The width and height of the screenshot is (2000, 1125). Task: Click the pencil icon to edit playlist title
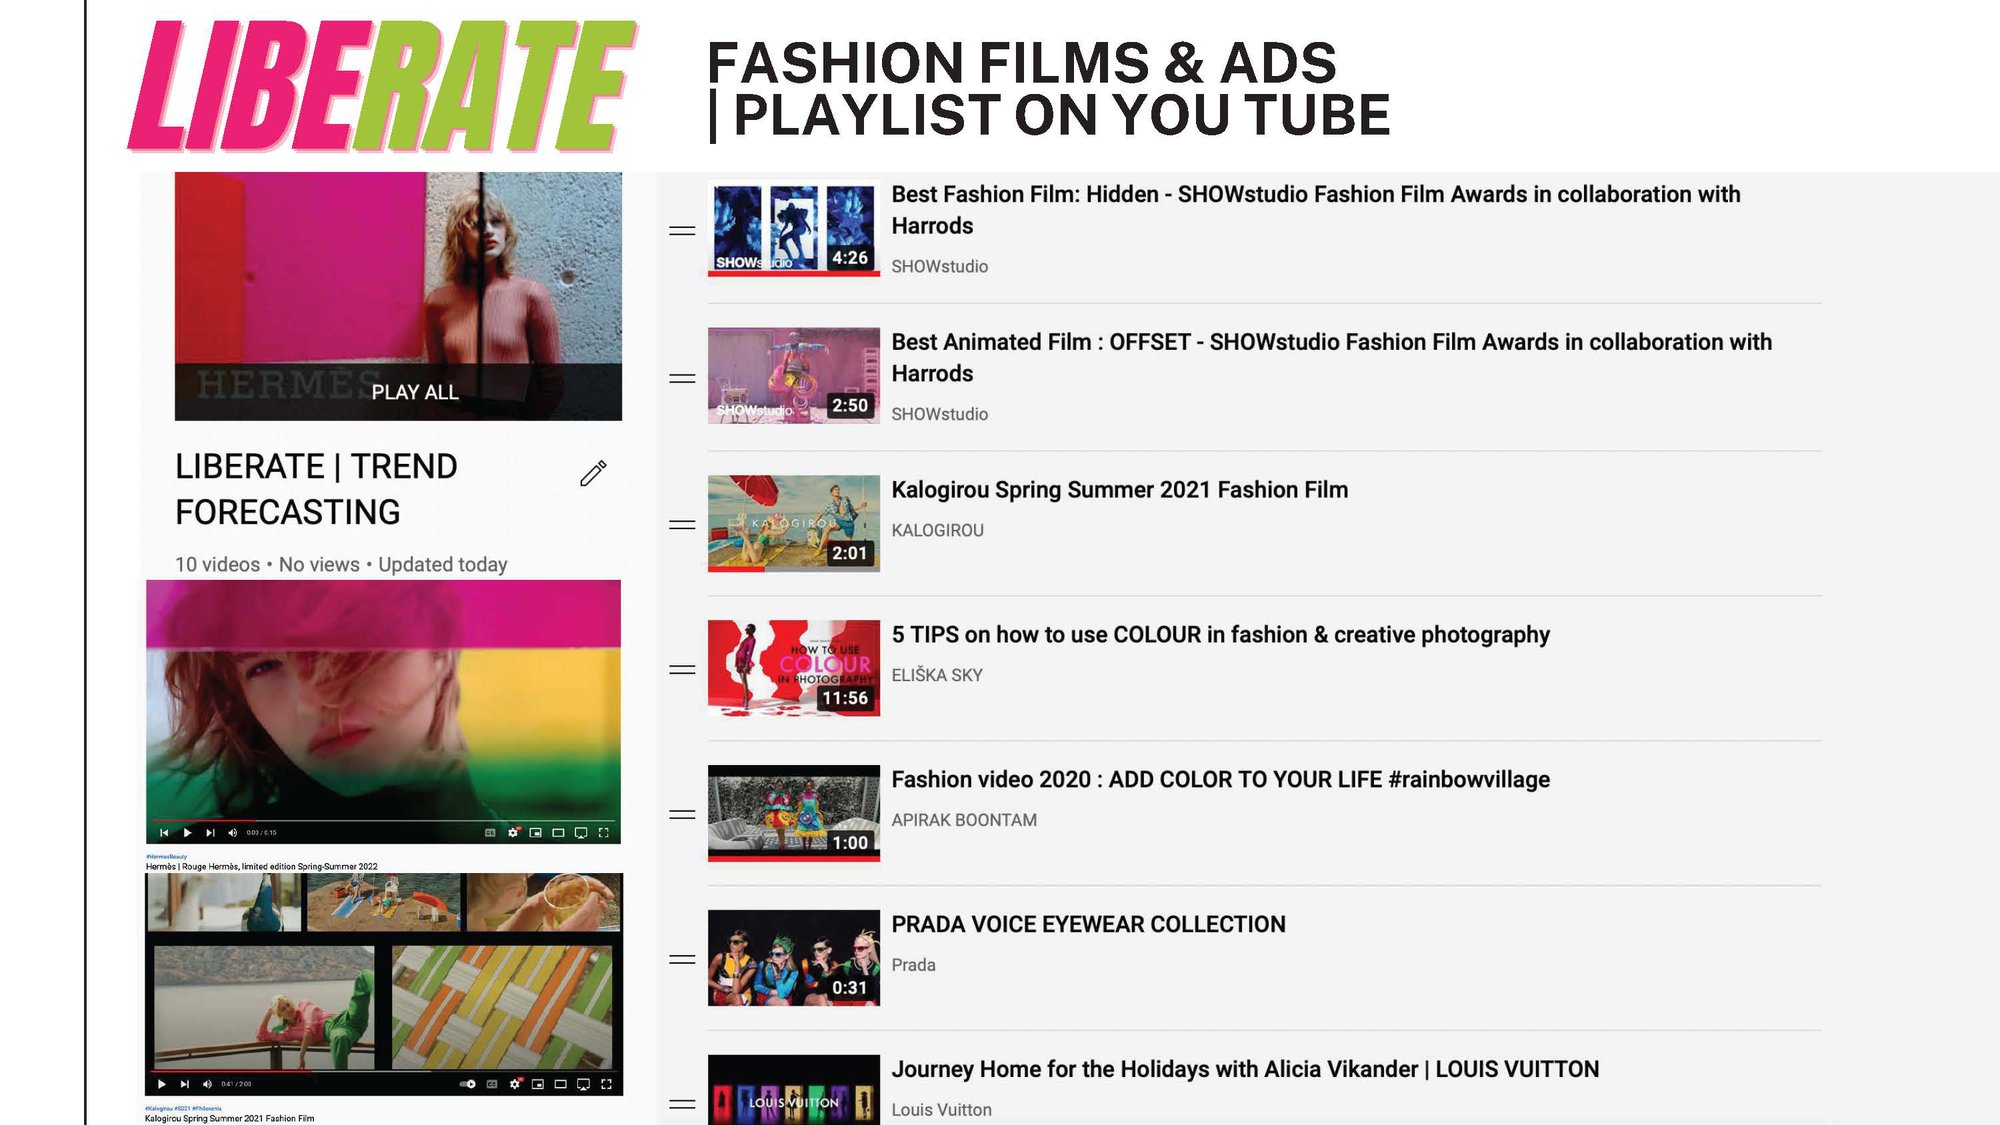(593, 473)
